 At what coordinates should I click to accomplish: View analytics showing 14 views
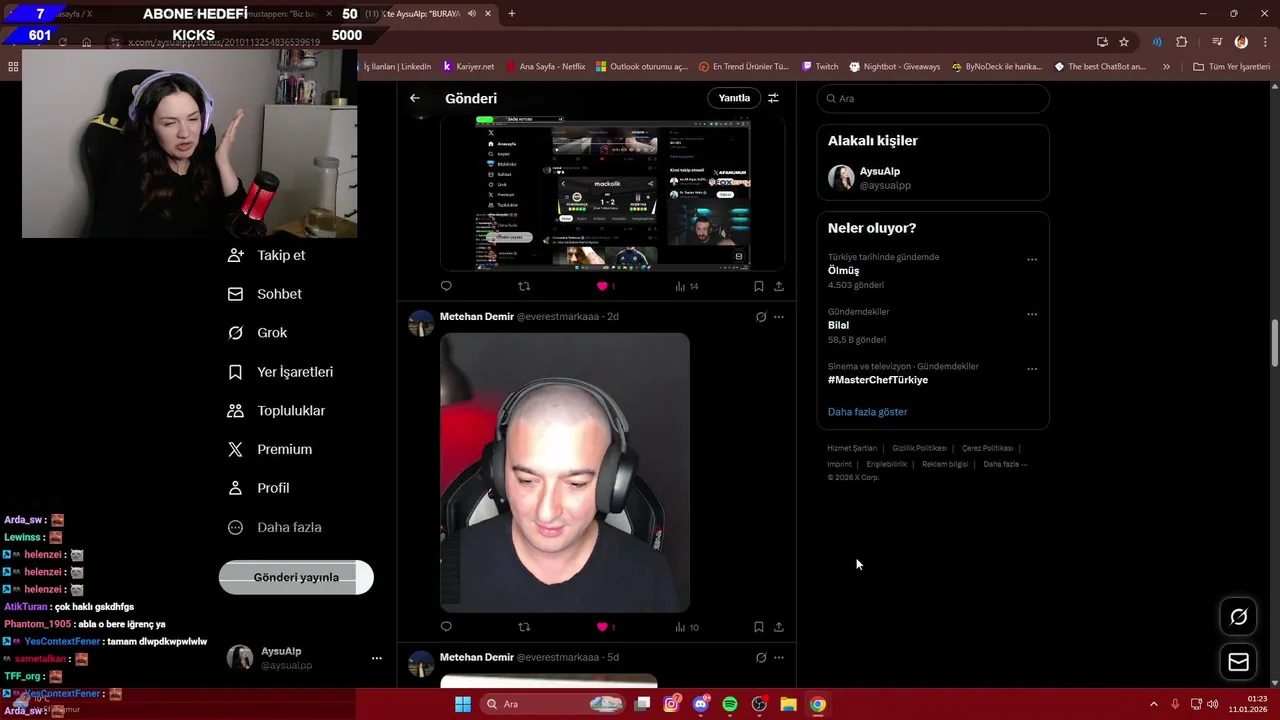pyautogui.click(x=686, y=286)
